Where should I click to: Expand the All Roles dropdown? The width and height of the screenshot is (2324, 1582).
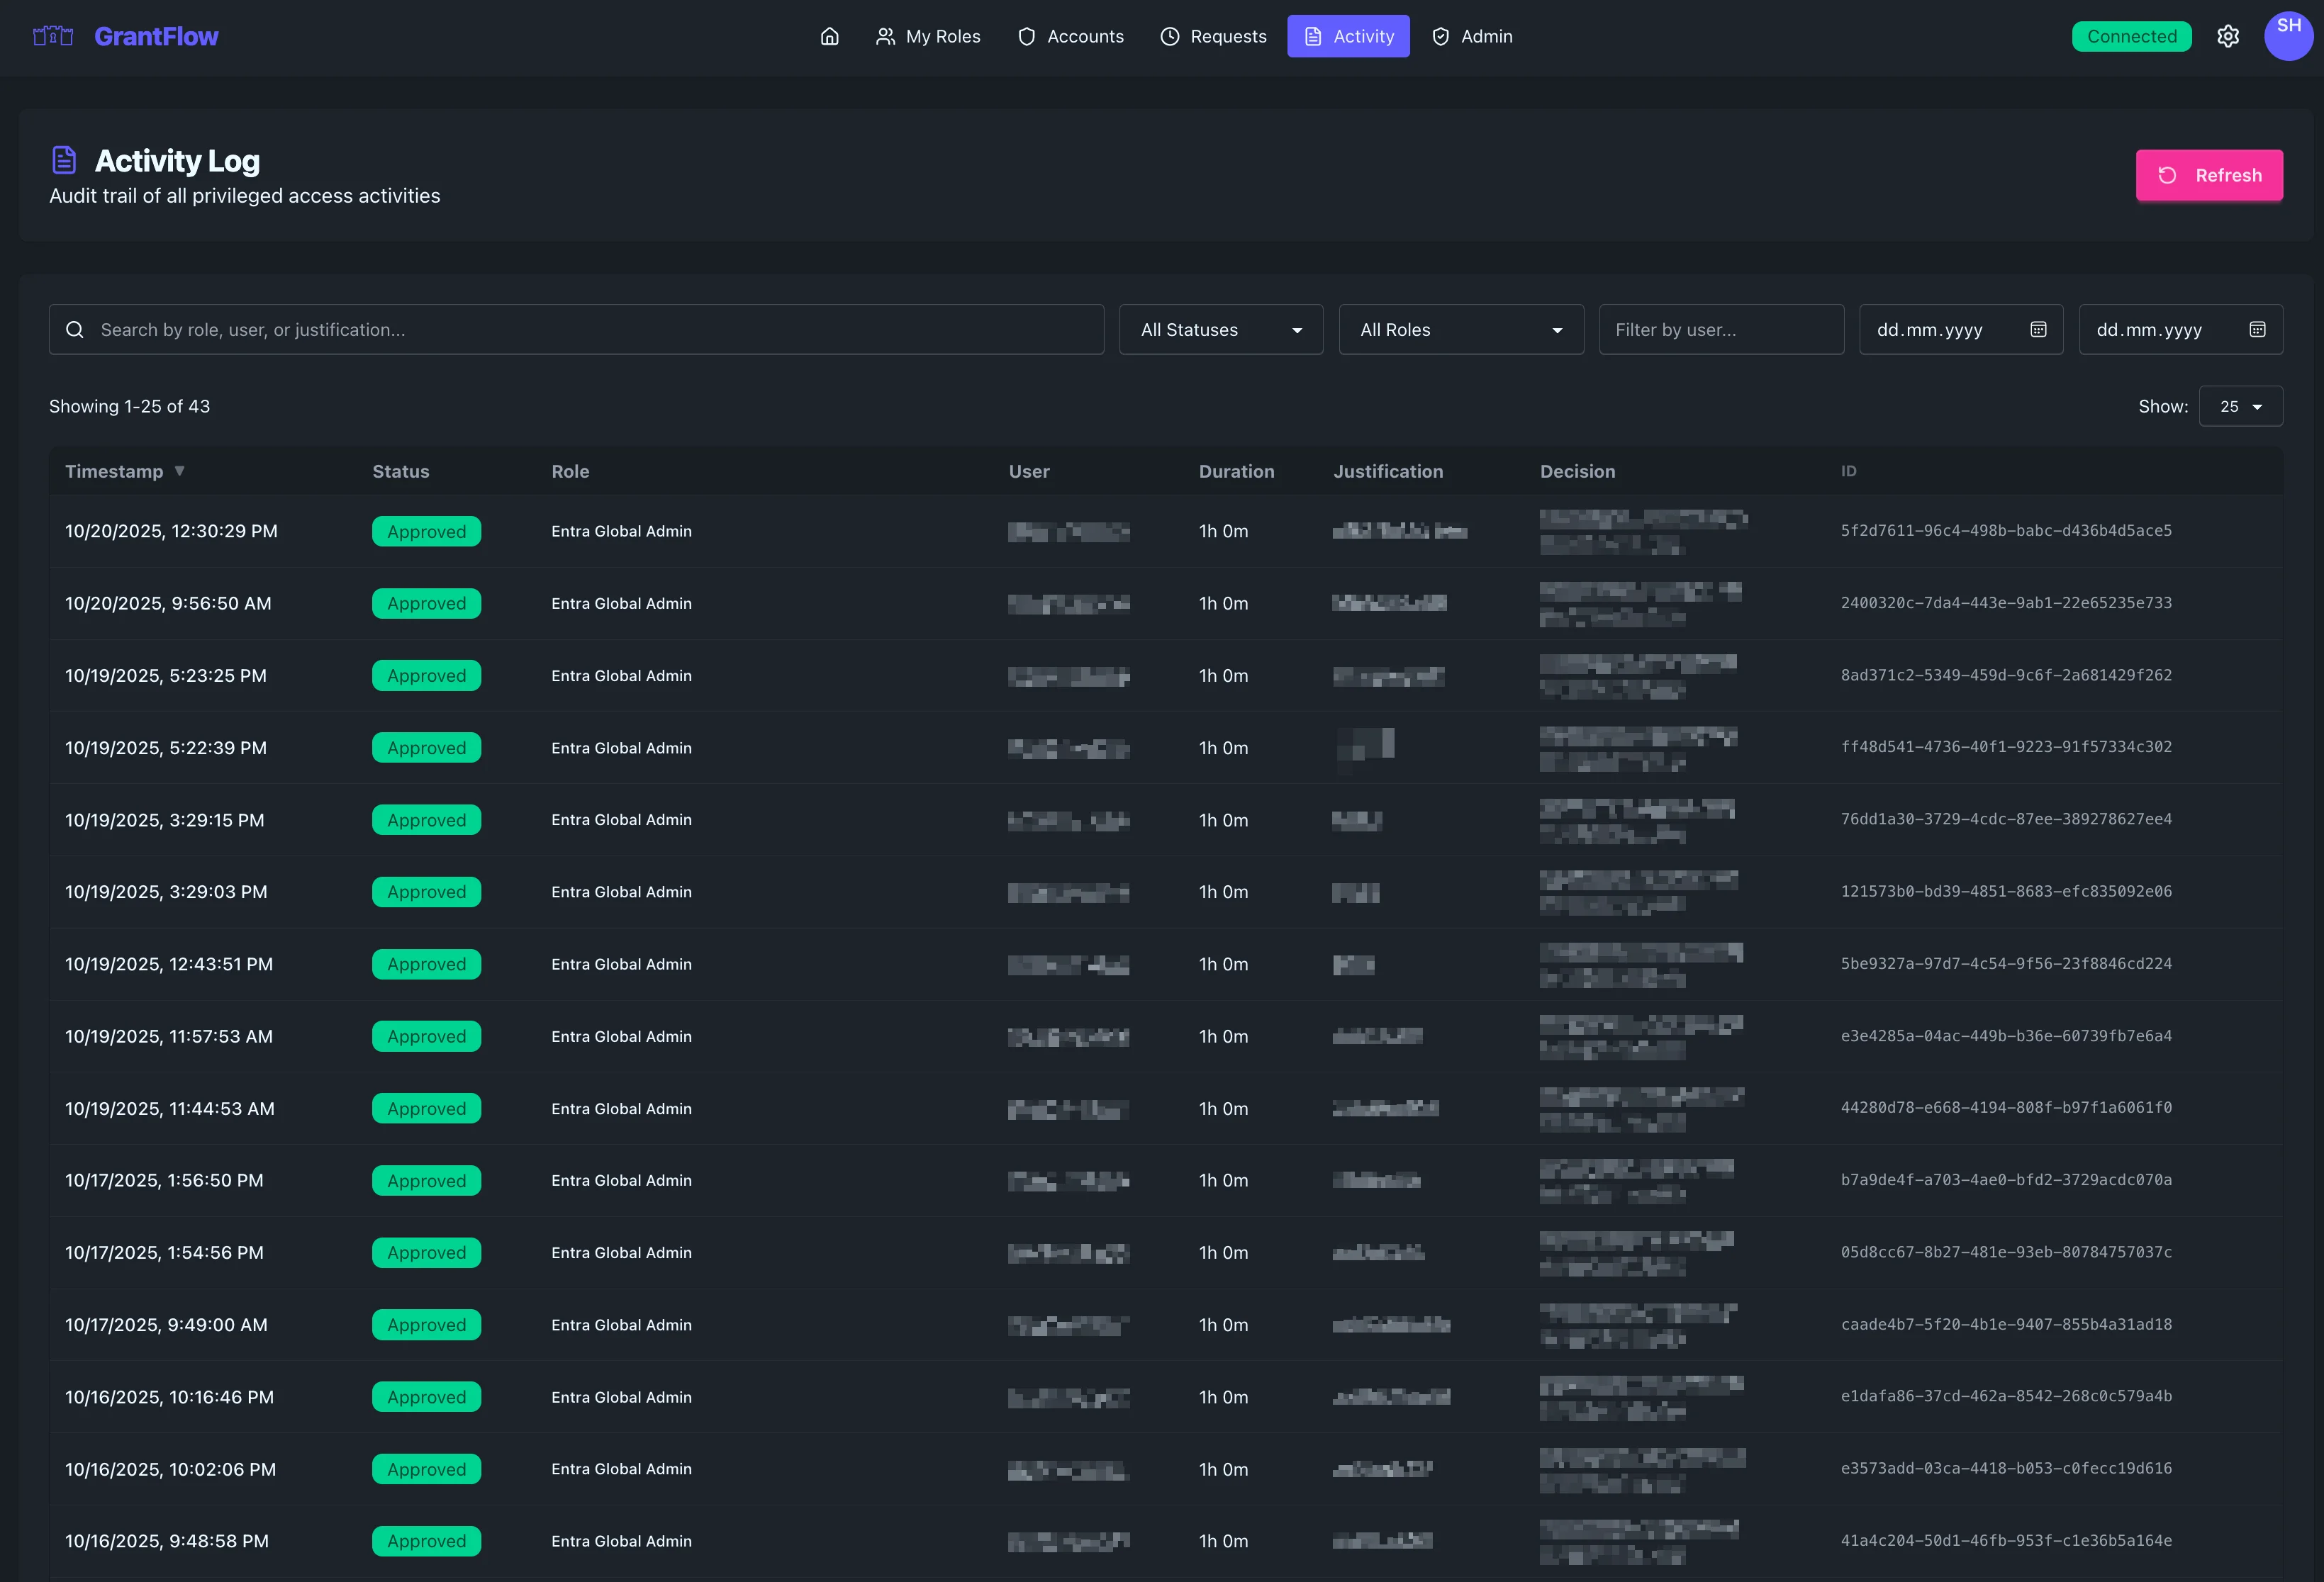pos(1460,329)
